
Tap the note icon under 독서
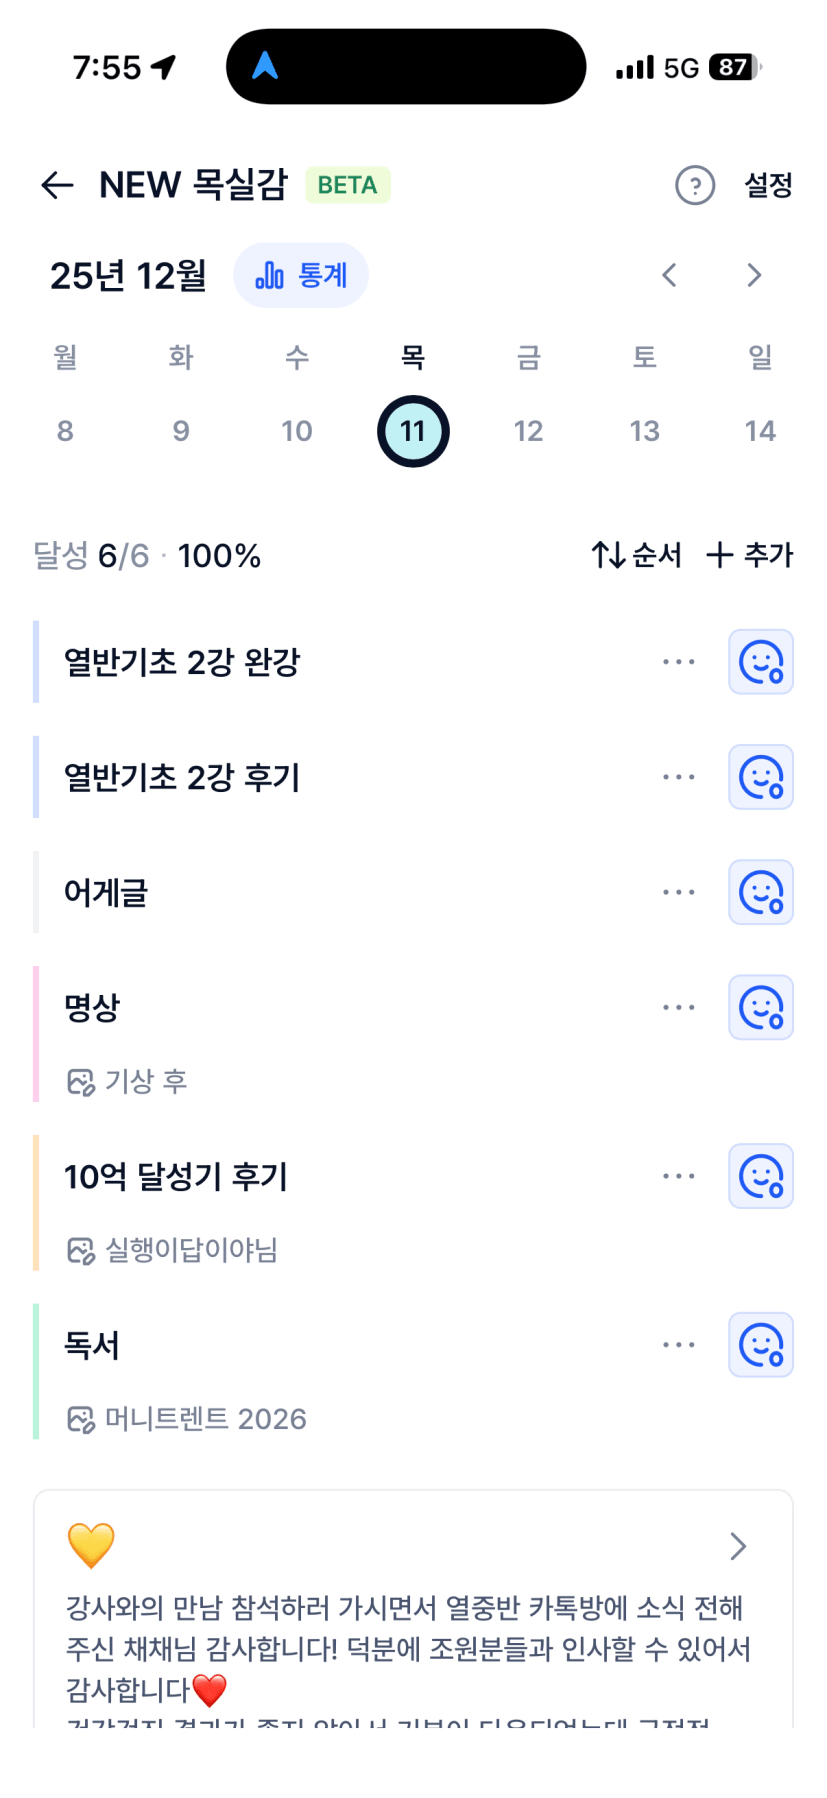[80, 1419]
